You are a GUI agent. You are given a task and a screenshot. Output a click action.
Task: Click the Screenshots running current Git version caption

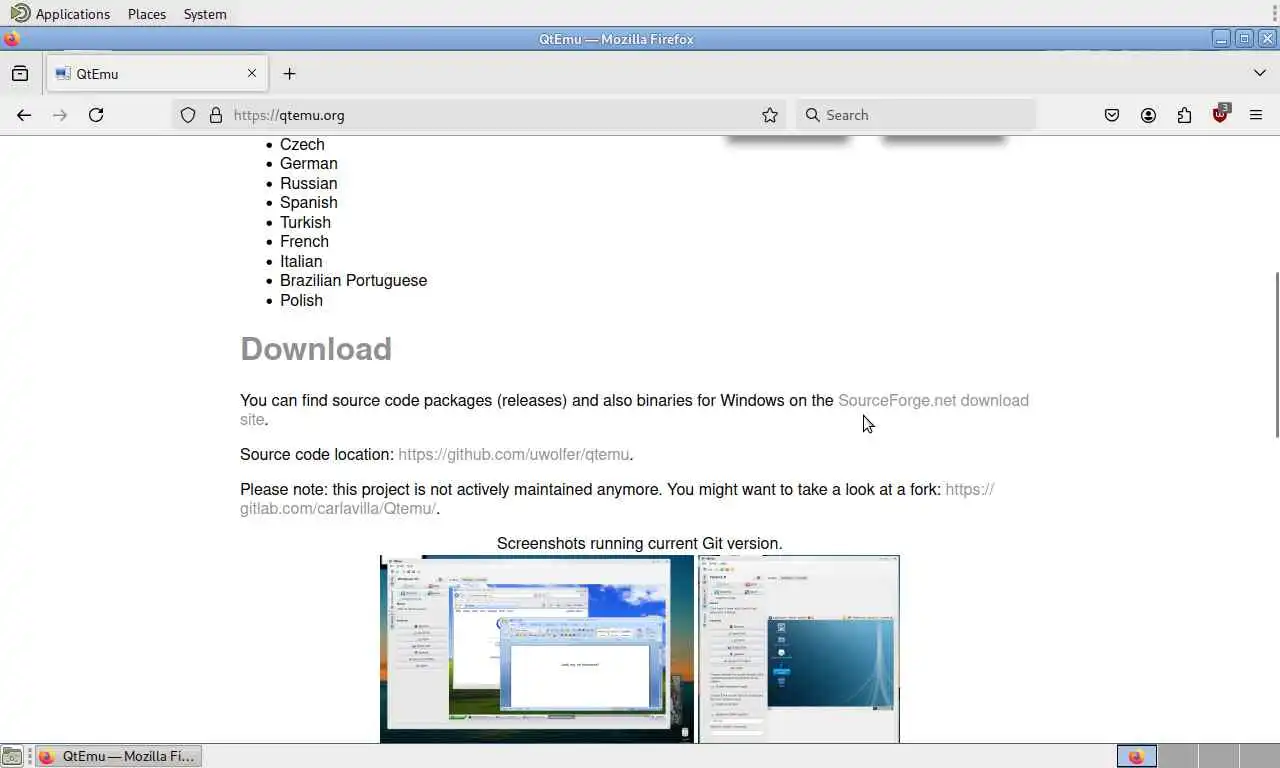(x=640, y=543)
